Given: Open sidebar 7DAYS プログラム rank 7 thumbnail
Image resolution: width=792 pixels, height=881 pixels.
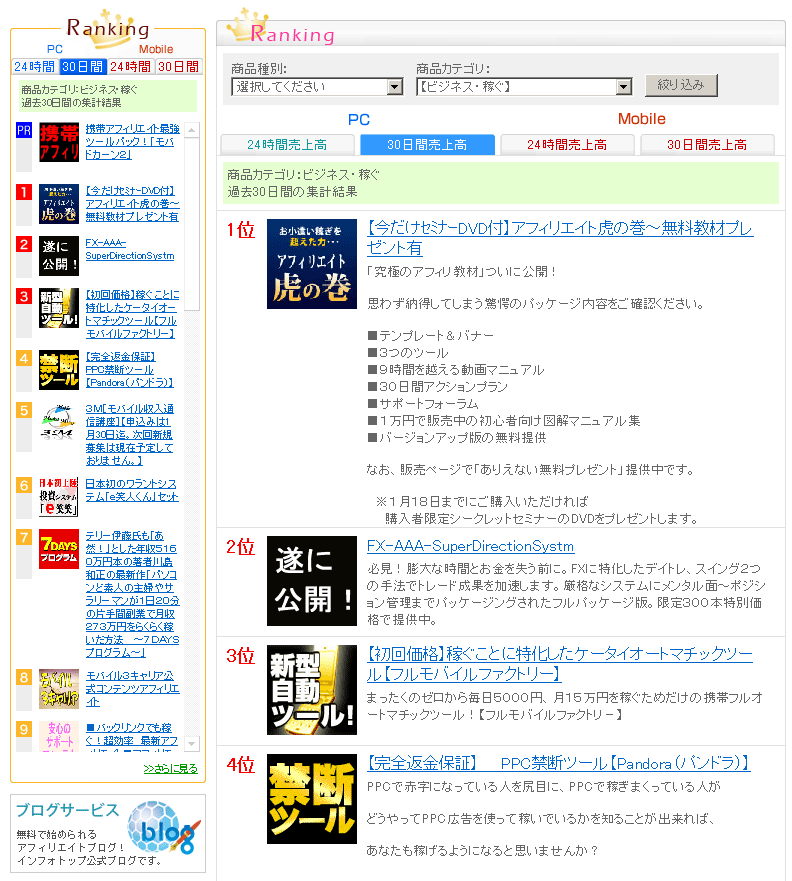Looking at the screenshot, I should coord(59,548).
